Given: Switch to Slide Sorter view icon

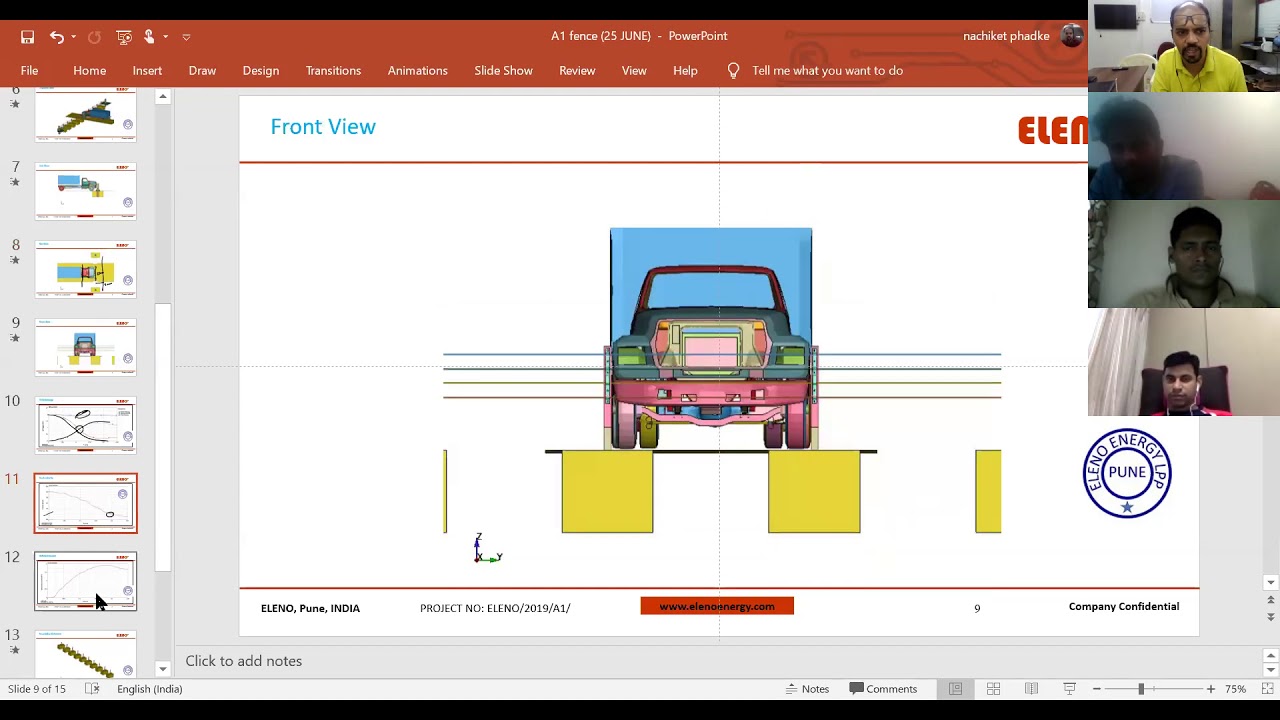Looking at the screenshot, I should (993, 689).
